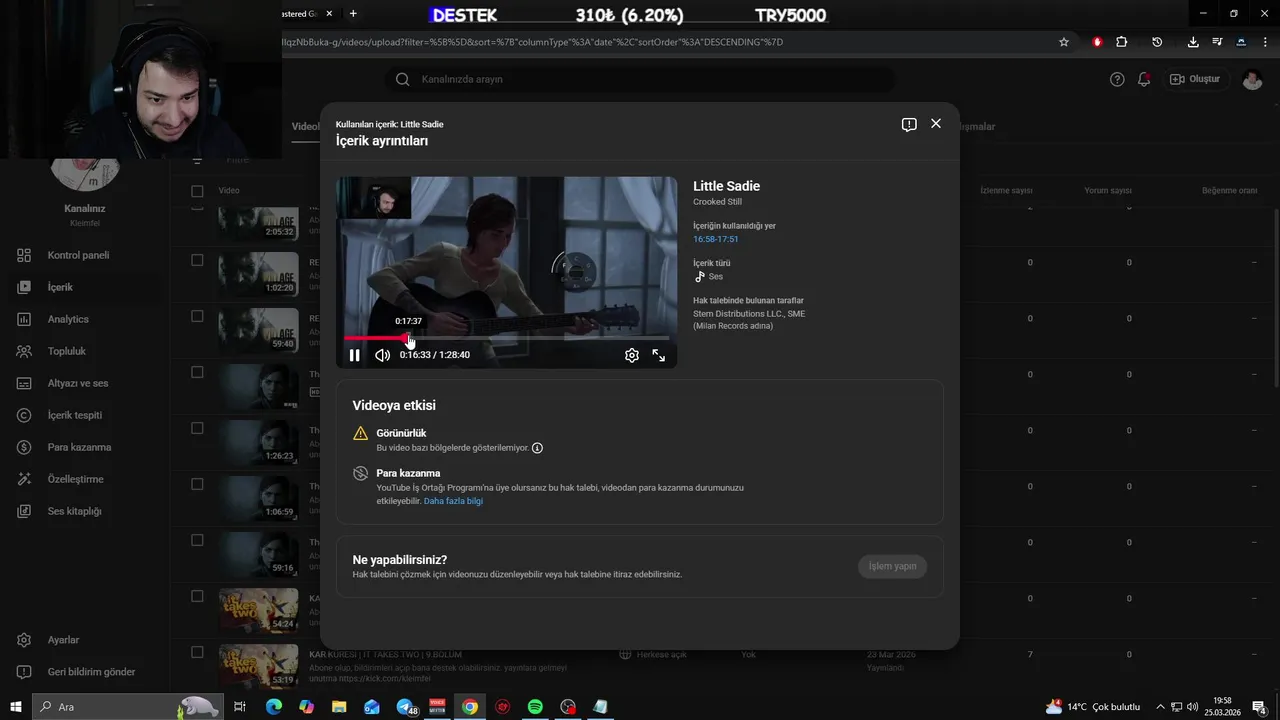Open account avatar menu

[1252, 79]
